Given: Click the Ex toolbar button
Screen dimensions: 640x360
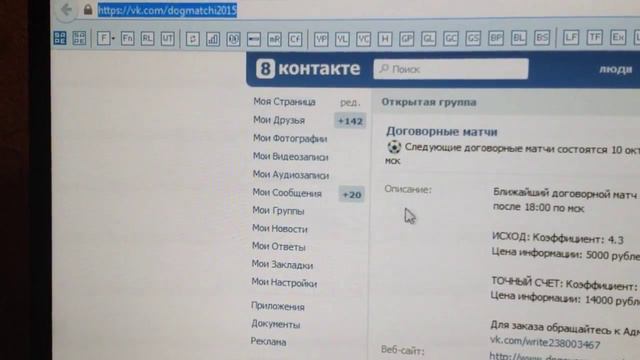Looking at the screenshot, I should coord(618,38).
